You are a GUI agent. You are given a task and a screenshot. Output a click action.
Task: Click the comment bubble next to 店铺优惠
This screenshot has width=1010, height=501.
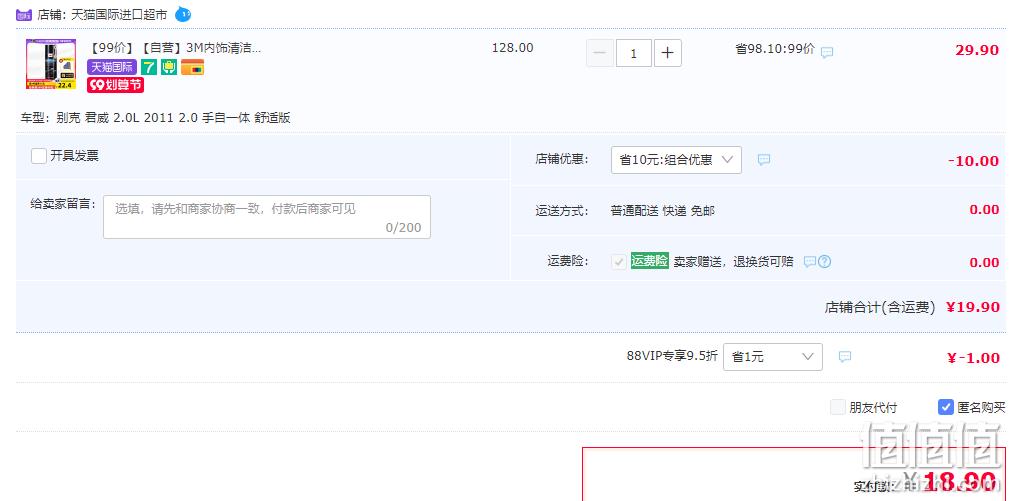764,160
